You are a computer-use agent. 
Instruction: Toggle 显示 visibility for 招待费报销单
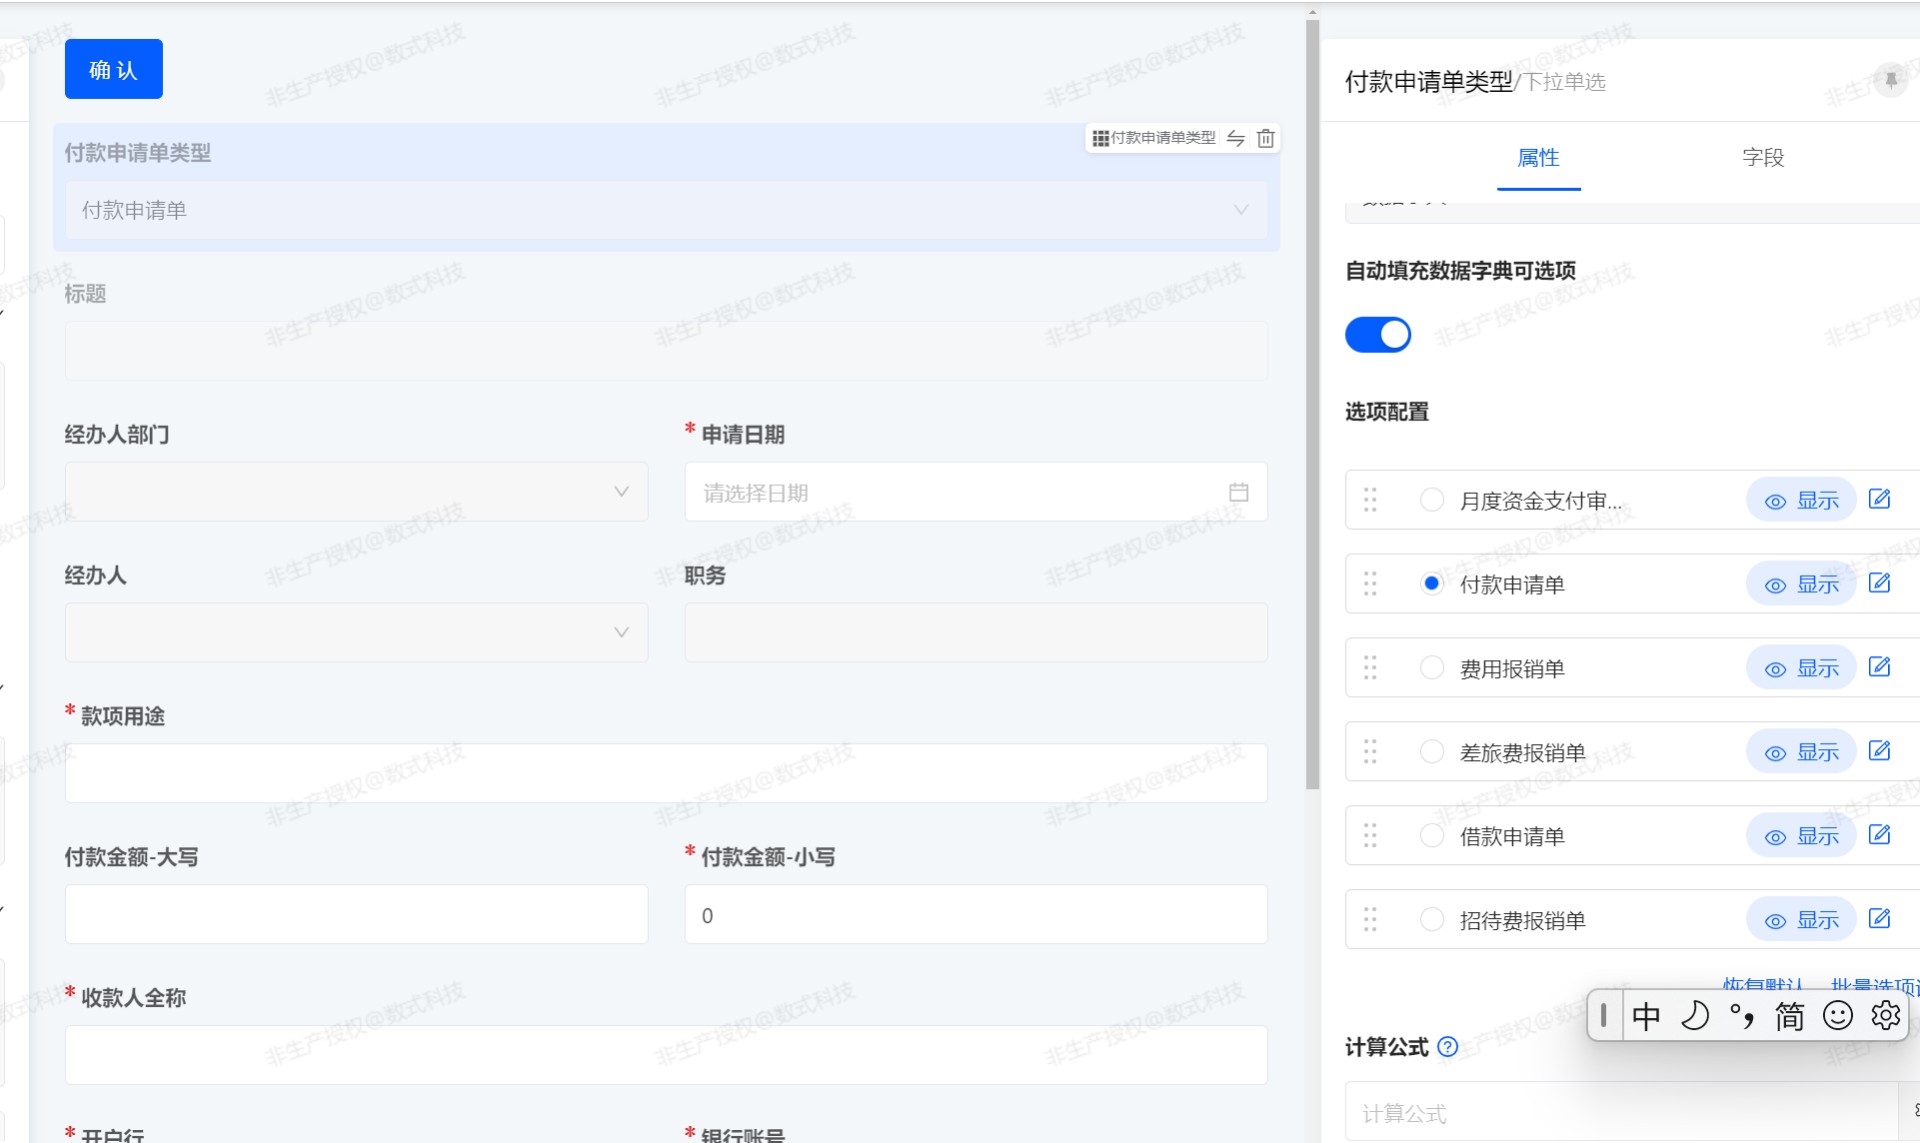click(x=1801, y=920)
